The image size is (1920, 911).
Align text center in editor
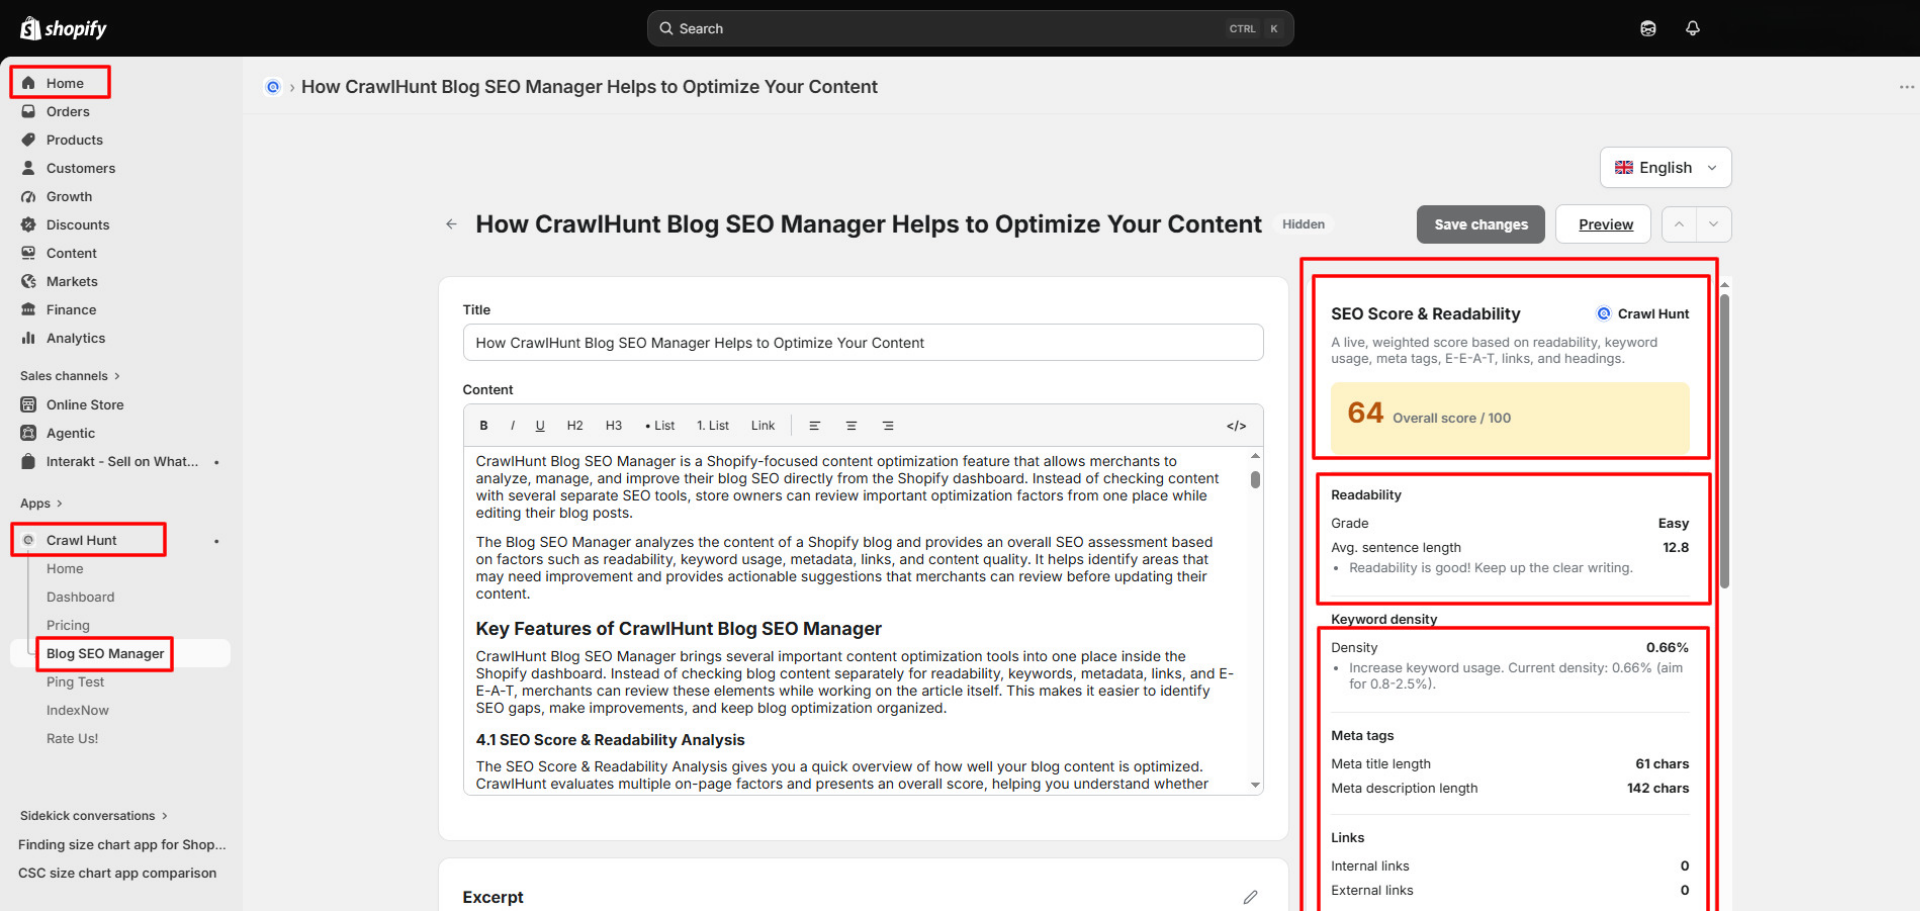(852, 426)
